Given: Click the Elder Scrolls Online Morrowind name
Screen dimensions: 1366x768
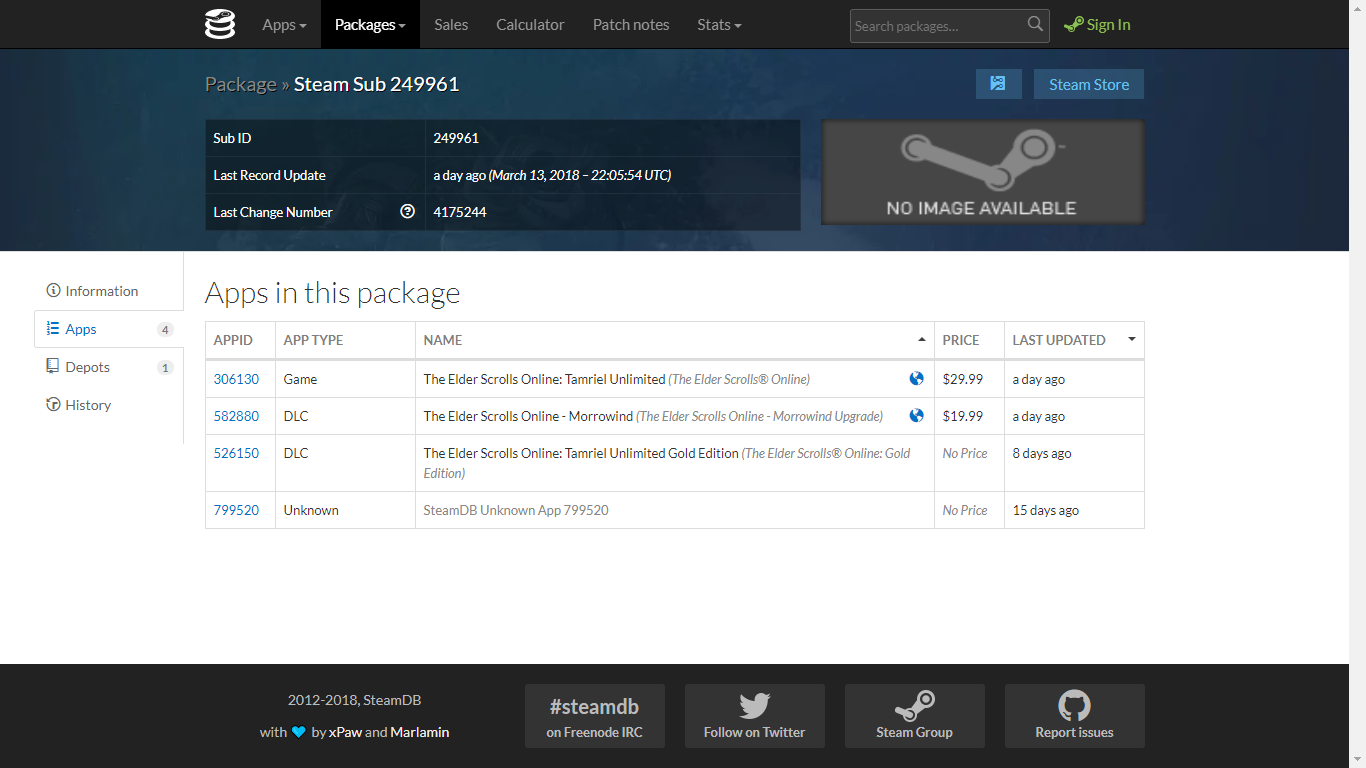Looking at the screenshot, I should point(528,416).
